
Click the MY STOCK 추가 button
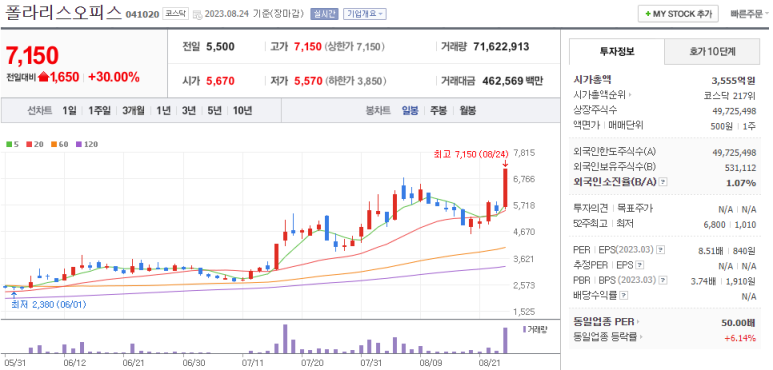point(678,14)
